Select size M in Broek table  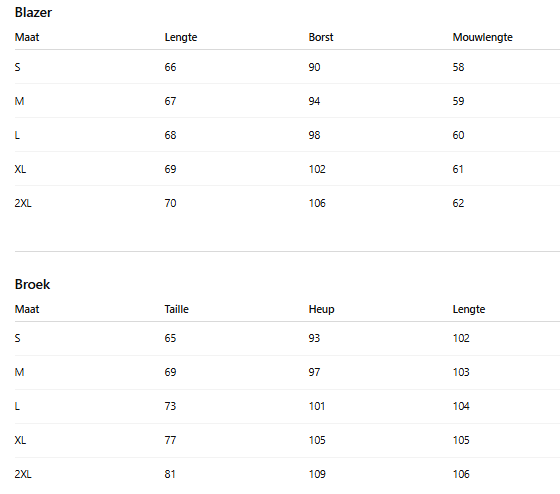[287, 372]
